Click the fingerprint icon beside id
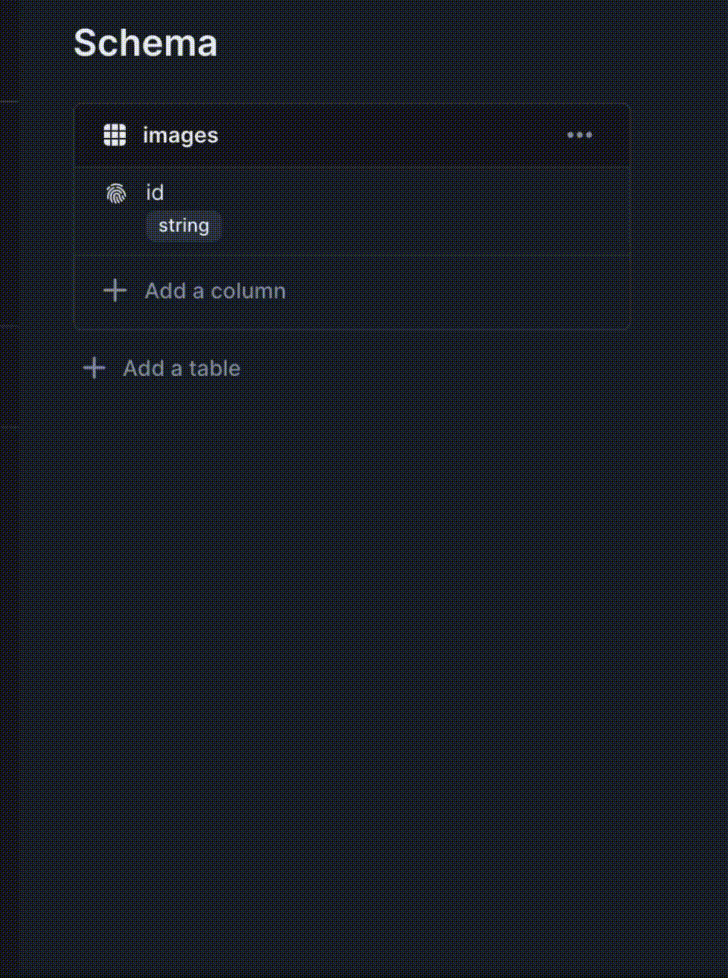Viewport: 728px width, 978px height. click(x=116, y=193)
